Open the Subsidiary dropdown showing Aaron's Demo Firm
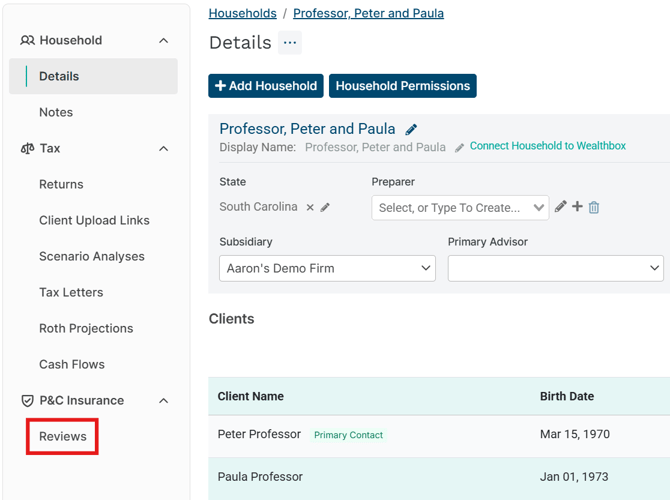670x500 pixels. point(327,268)
